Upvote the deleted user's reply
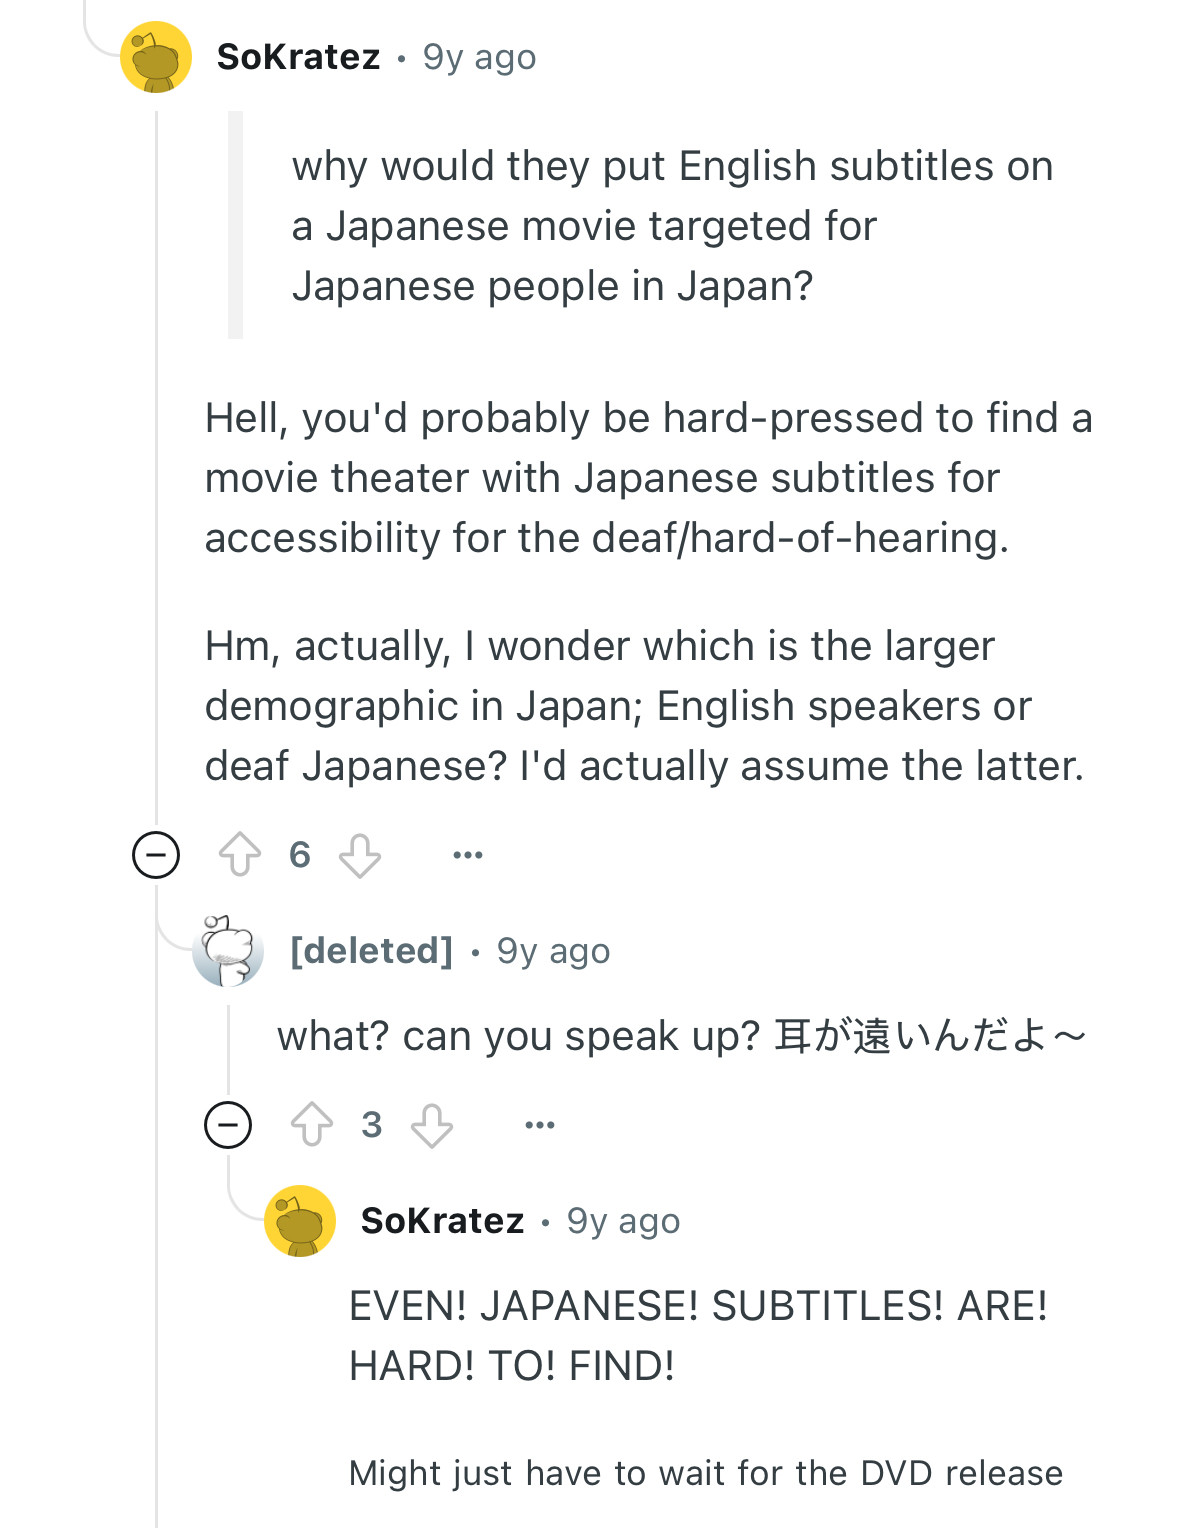Screen dimensions: 1179x1528 point(312,1125)
